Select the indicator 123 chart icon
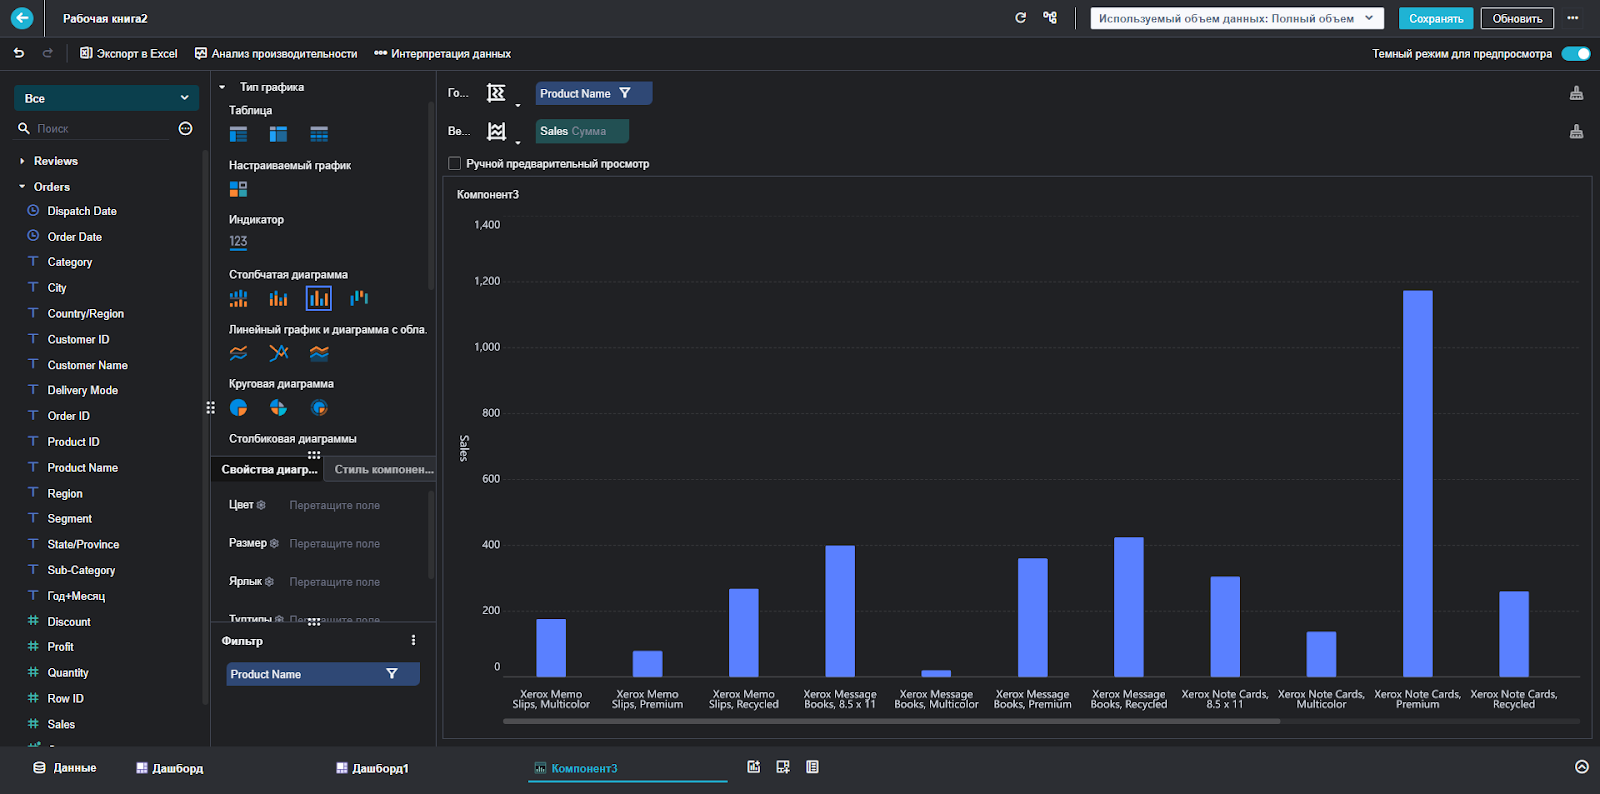Viewport: 1600px width, 794px height. click(238, 241)
